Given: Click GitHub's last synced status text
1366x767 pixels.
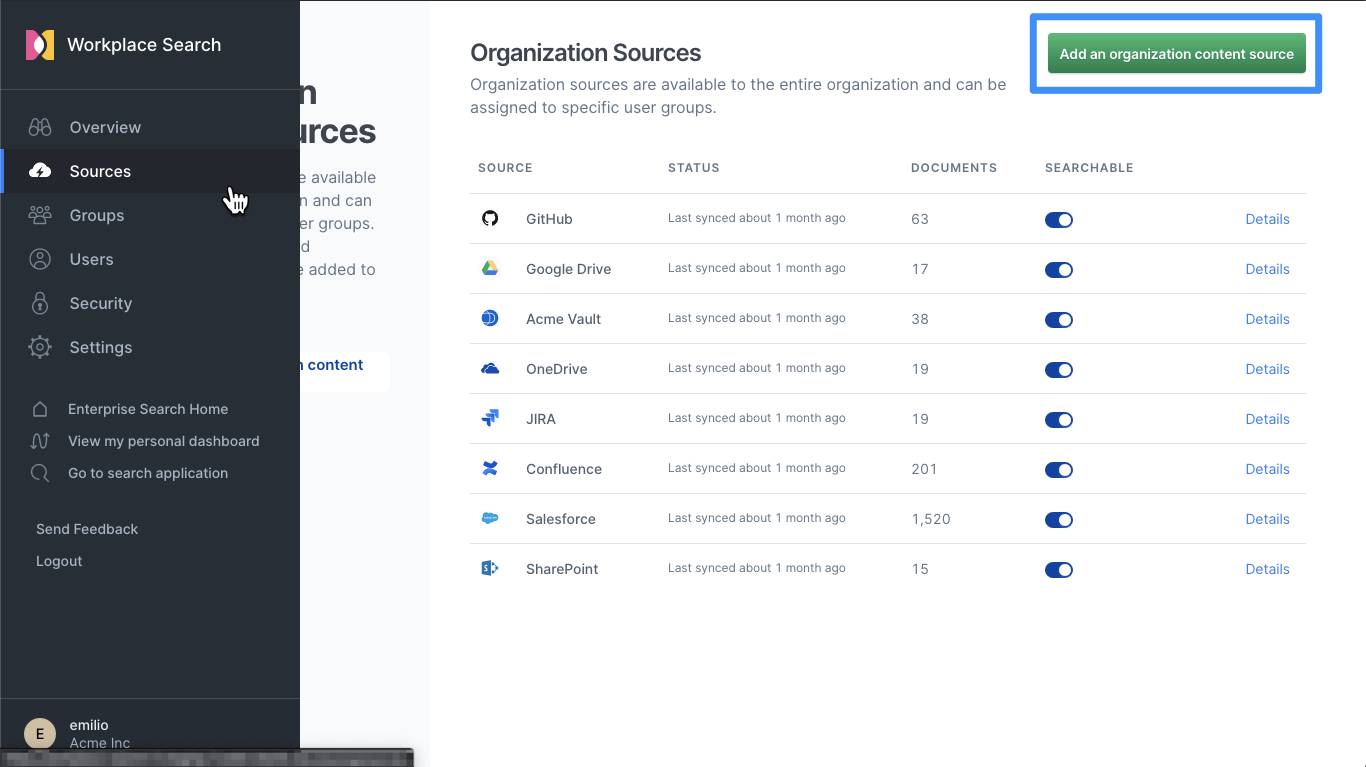Looking at the screenshot, I should [x=757, y=218].
